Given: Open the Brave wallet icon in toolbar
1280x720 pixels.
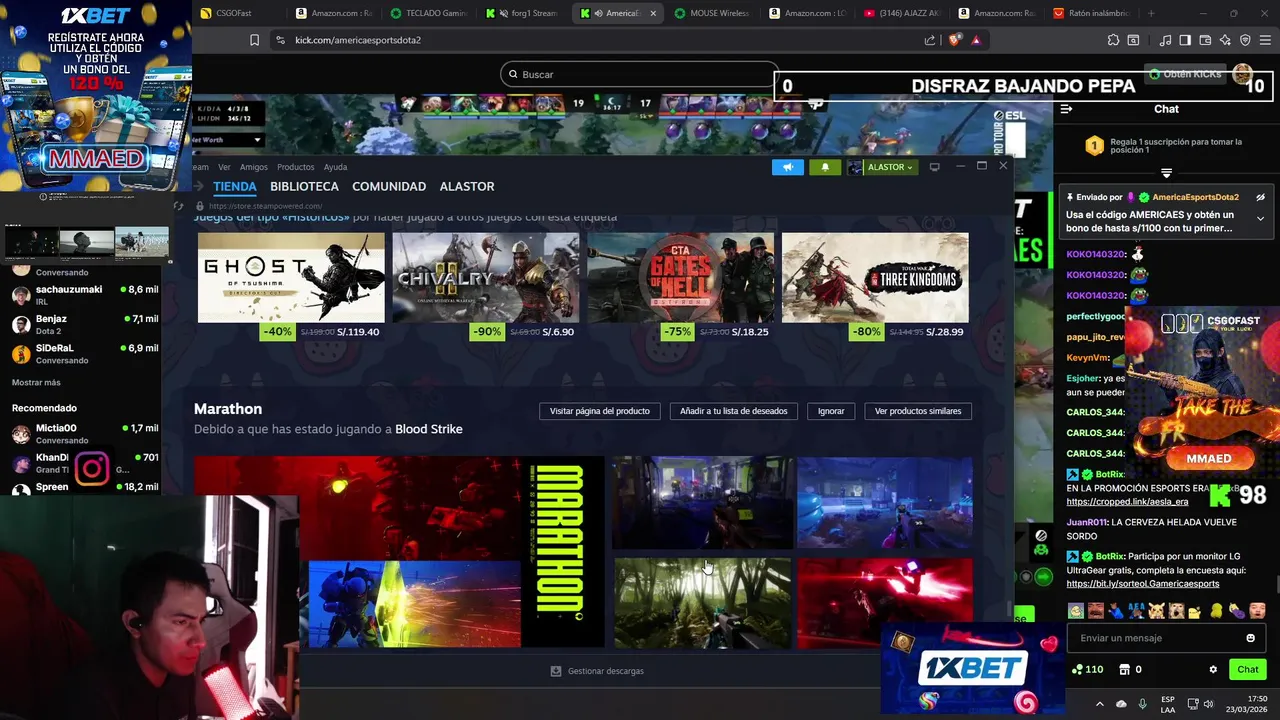Looking at the screenshot, I should (x=1205, y=40).
